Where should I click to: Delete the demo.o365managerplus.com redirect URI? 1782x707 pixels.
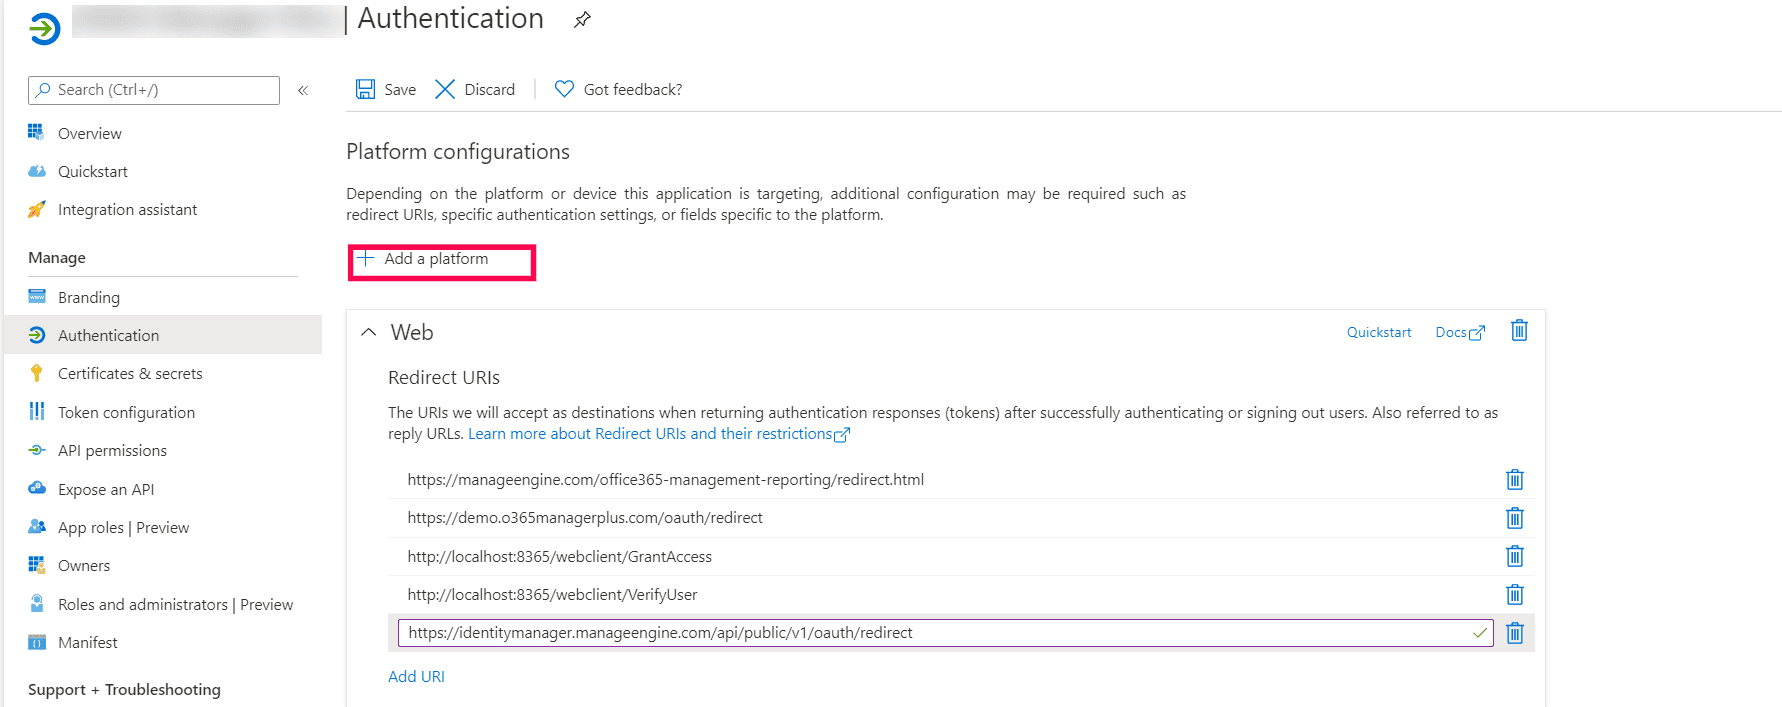point(1515,518)
